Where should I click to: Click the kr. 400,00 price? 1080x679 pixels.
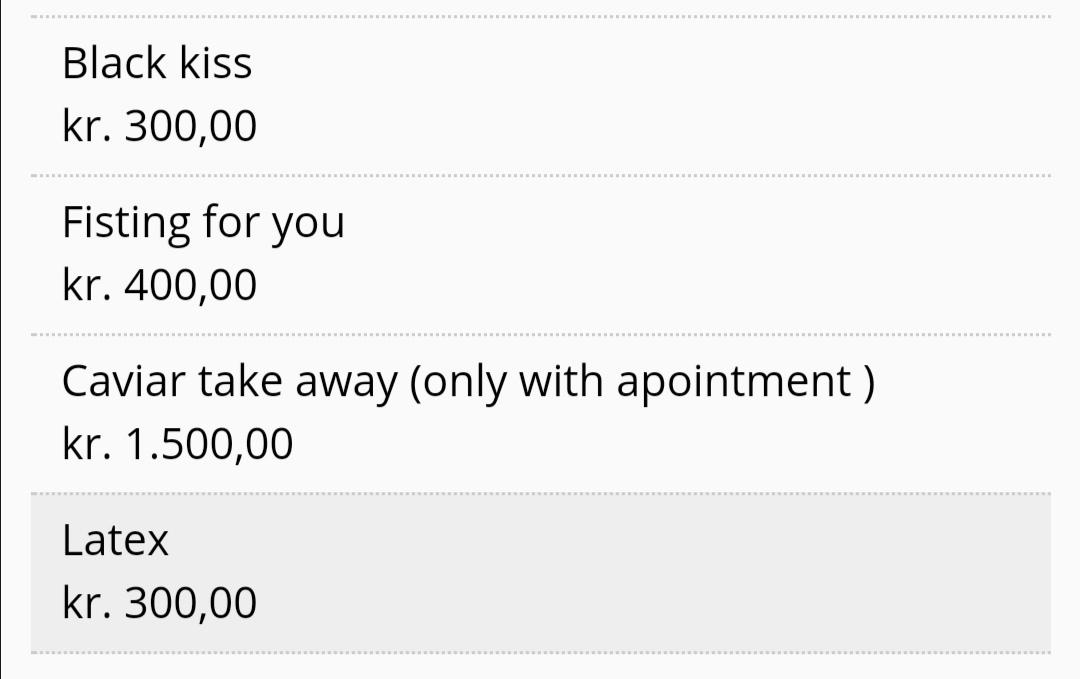coord(159,286)
